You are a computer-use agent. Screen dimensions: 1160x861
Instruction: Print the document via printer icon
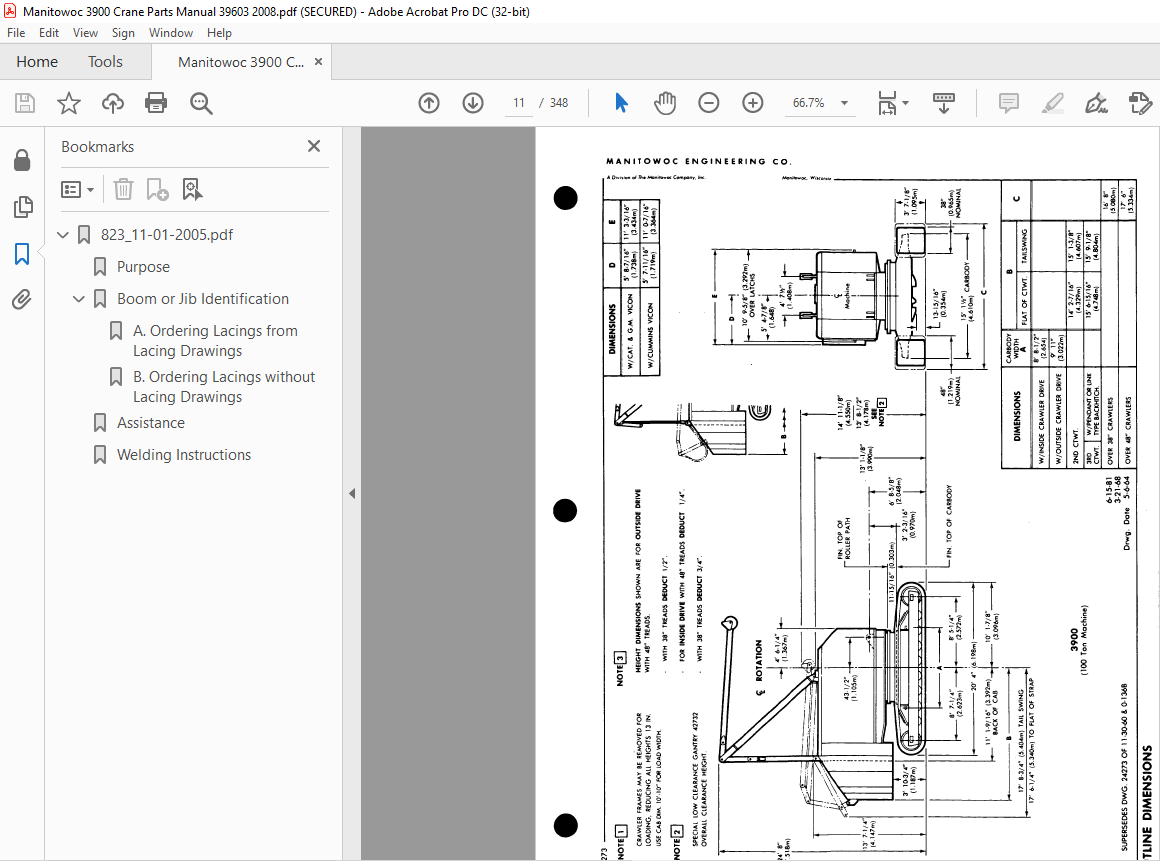tap(156, 103)
